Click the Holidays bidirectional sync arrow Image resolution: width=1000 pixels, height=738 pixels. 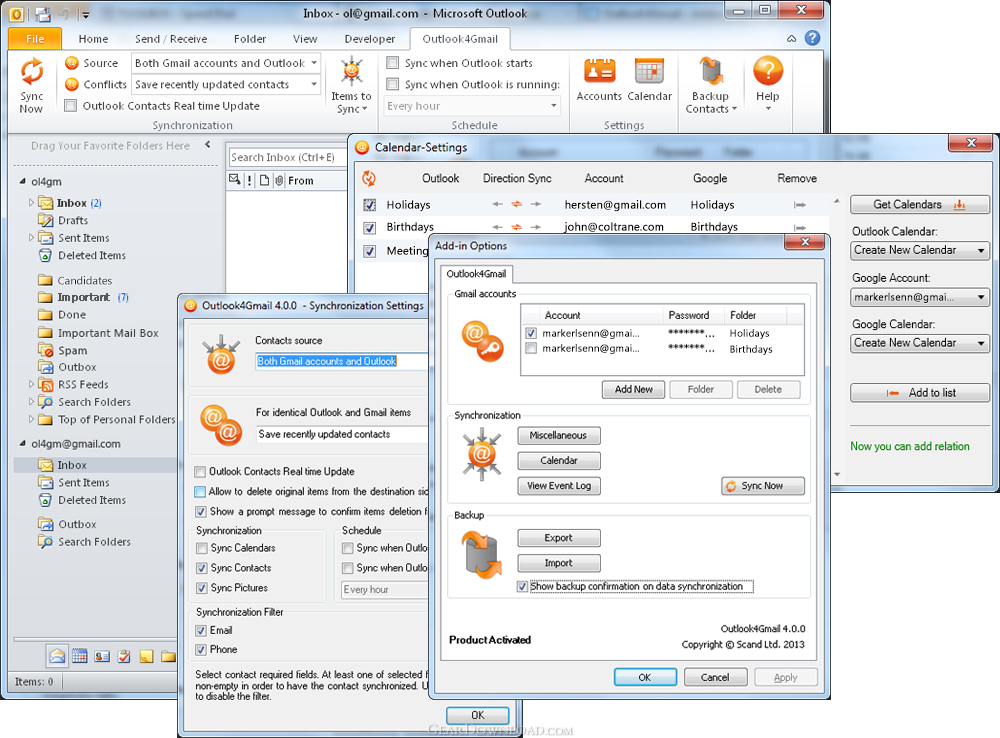pyautogui.click(x=517, y=204)
